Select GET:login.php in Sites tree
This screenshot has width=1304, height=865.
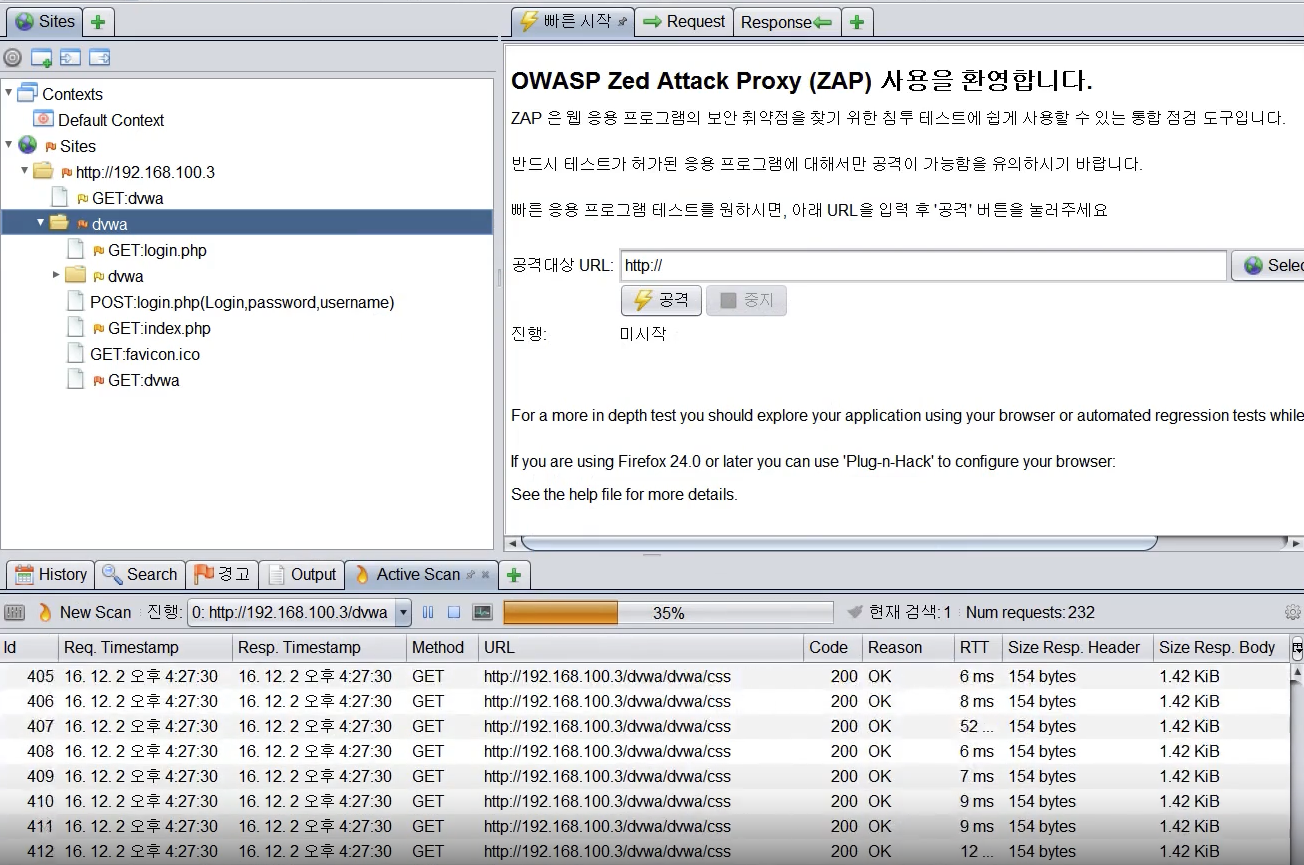coord(157,250)
